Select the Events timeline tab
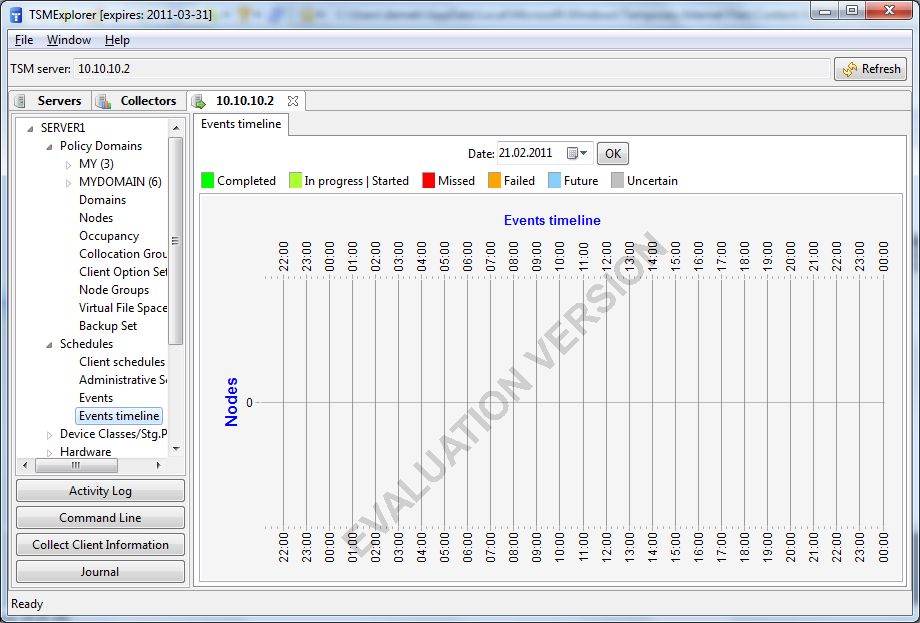The width and height of the screenshot is (920, 623). [x=241, y=124]
